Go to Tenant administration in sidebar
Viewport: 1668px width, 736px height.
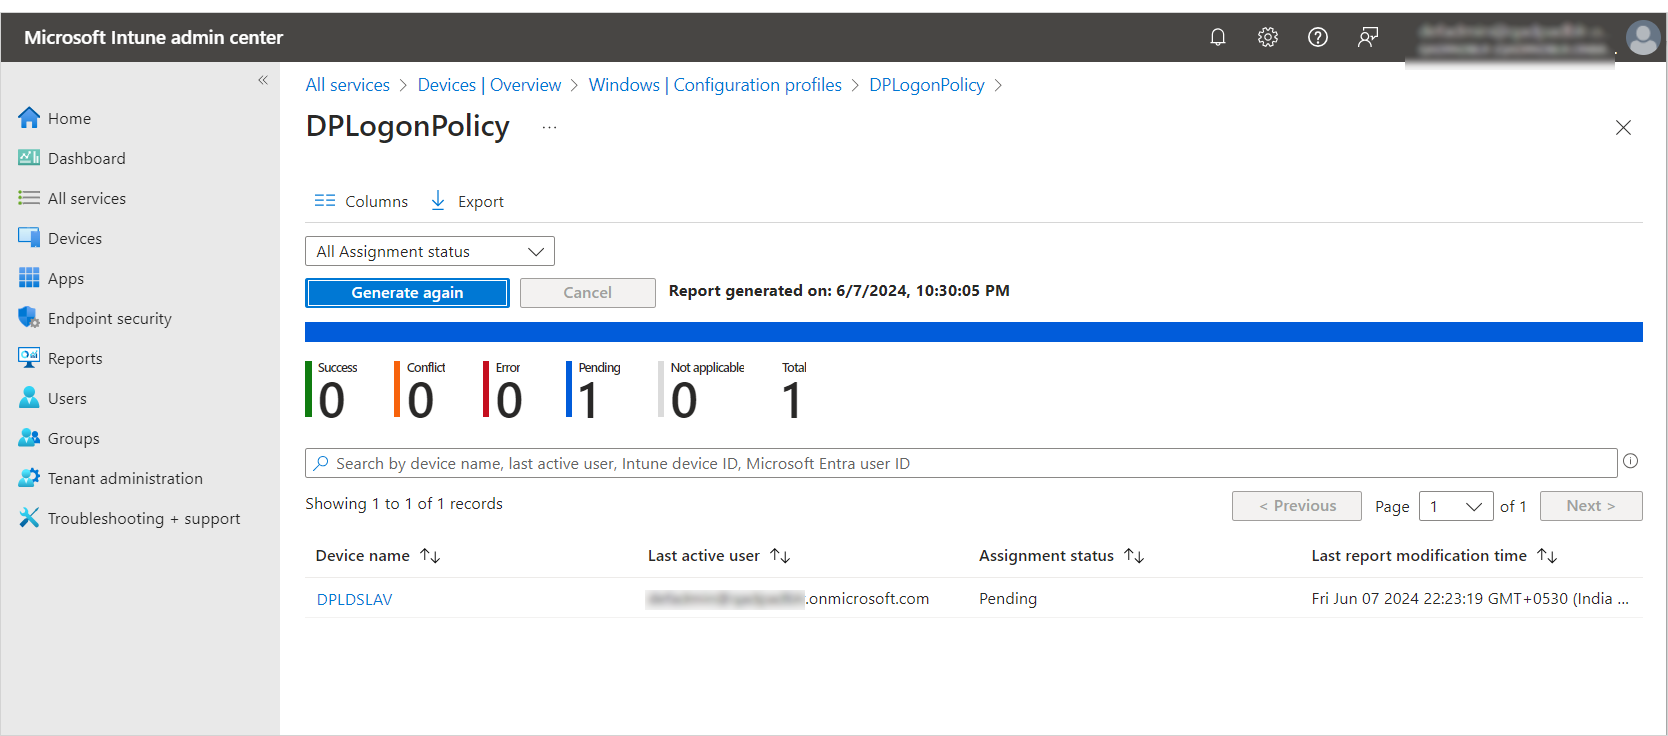tap(124, 478)
